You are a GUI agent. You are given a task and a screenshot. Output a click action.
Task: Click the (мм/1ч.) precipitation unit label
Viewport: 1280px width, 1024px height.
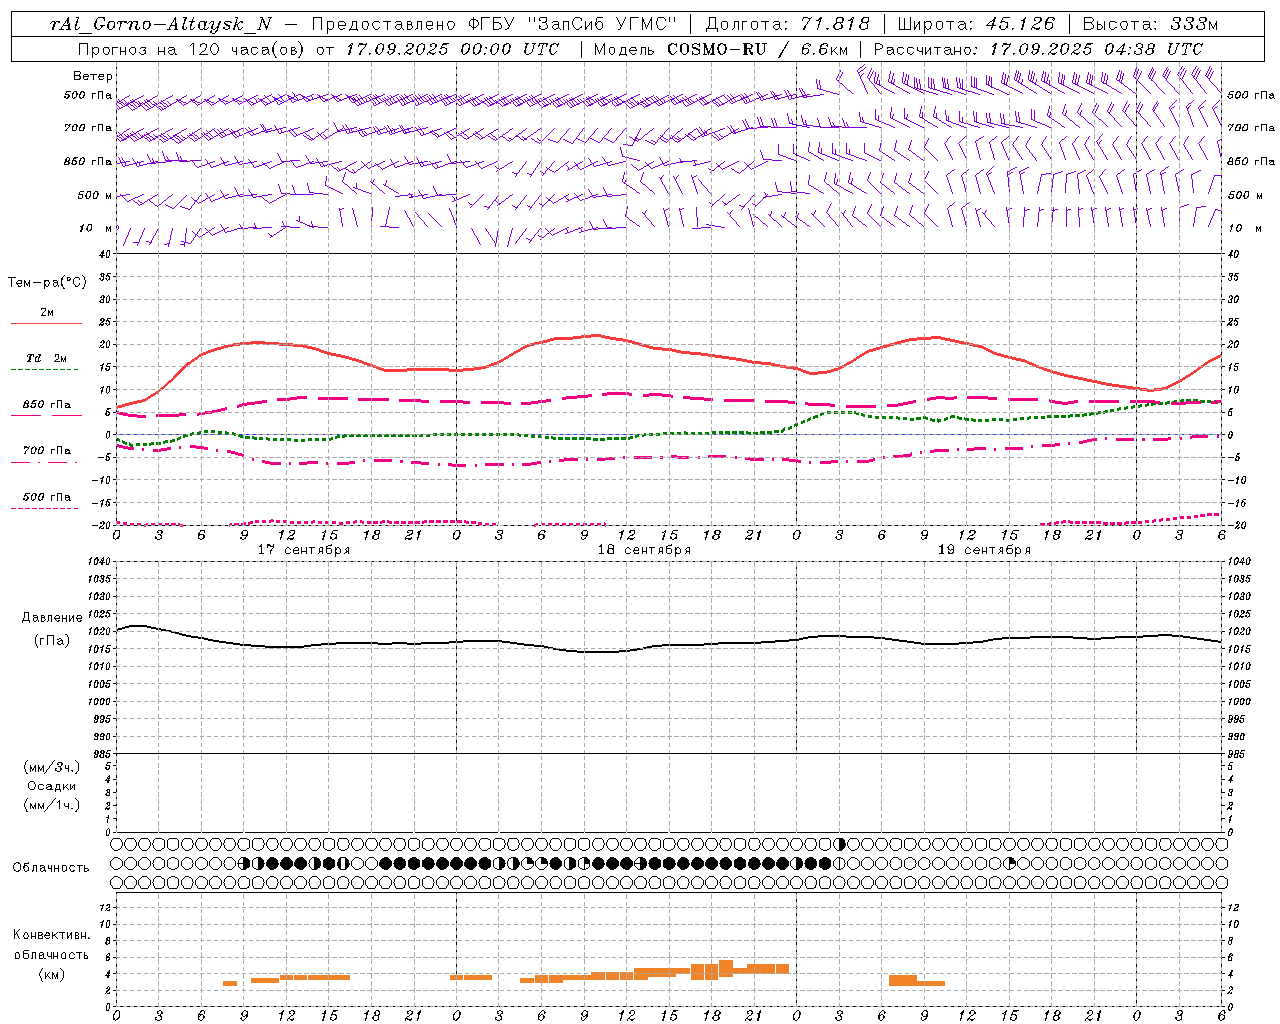[x=52, y=806]
